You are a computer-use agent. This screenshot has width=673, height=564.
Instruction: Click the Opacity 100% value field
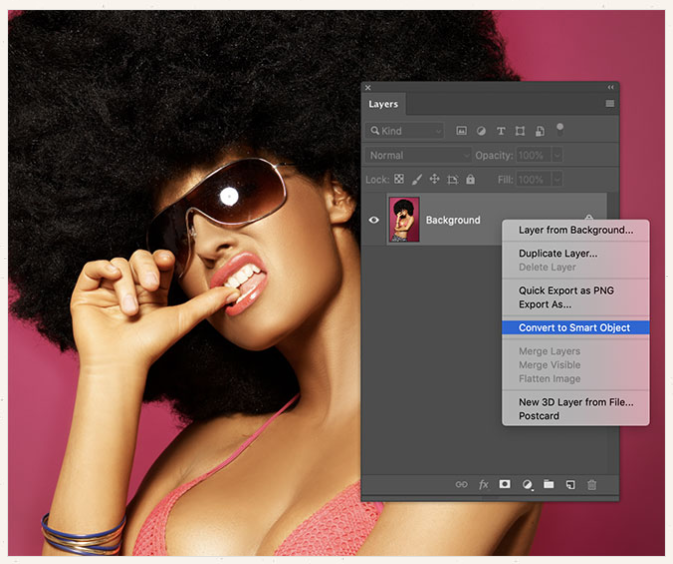[533, 155]
